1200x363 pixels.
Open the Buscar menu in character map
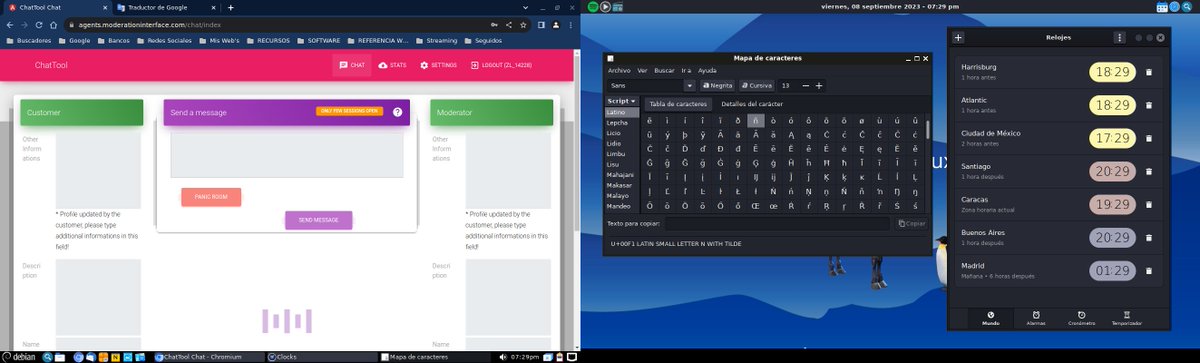click(x=664, y=71)
